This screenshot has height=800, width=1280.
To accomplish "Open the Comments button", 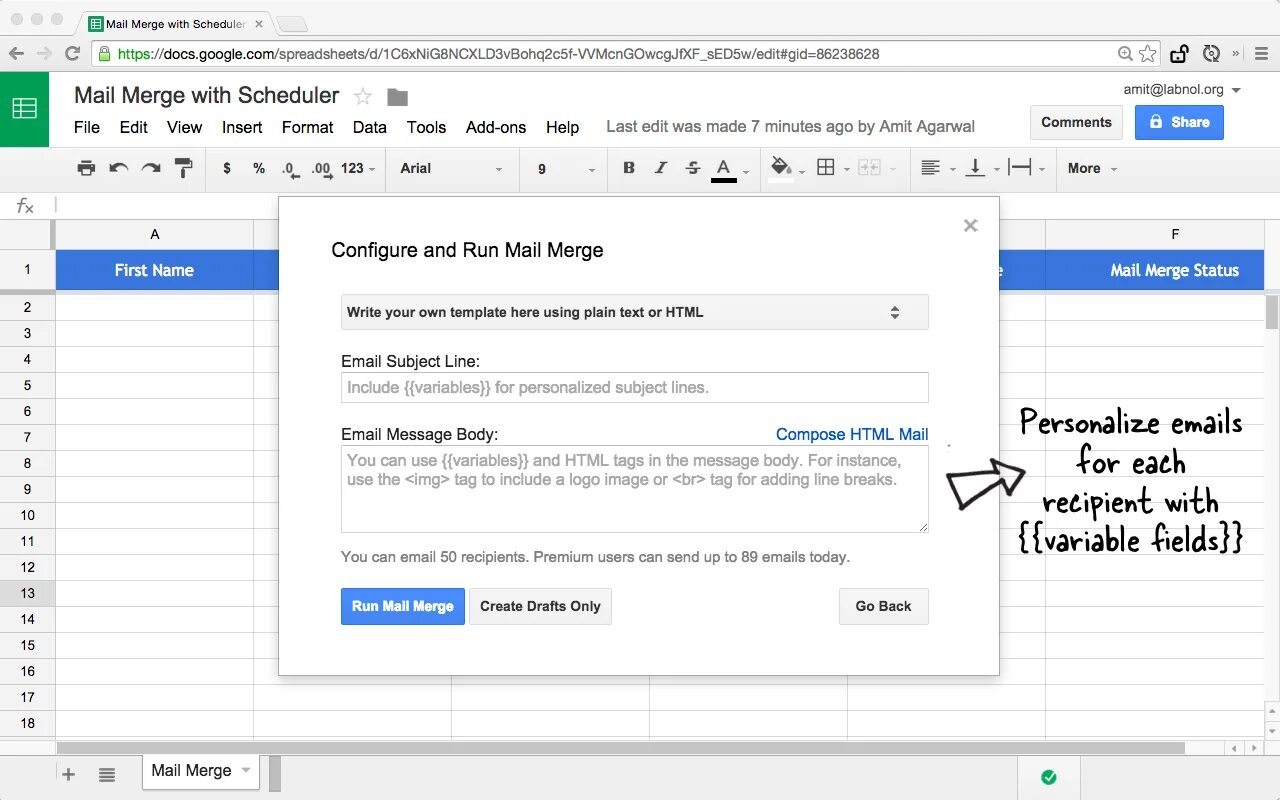I will pos(1076,122).
